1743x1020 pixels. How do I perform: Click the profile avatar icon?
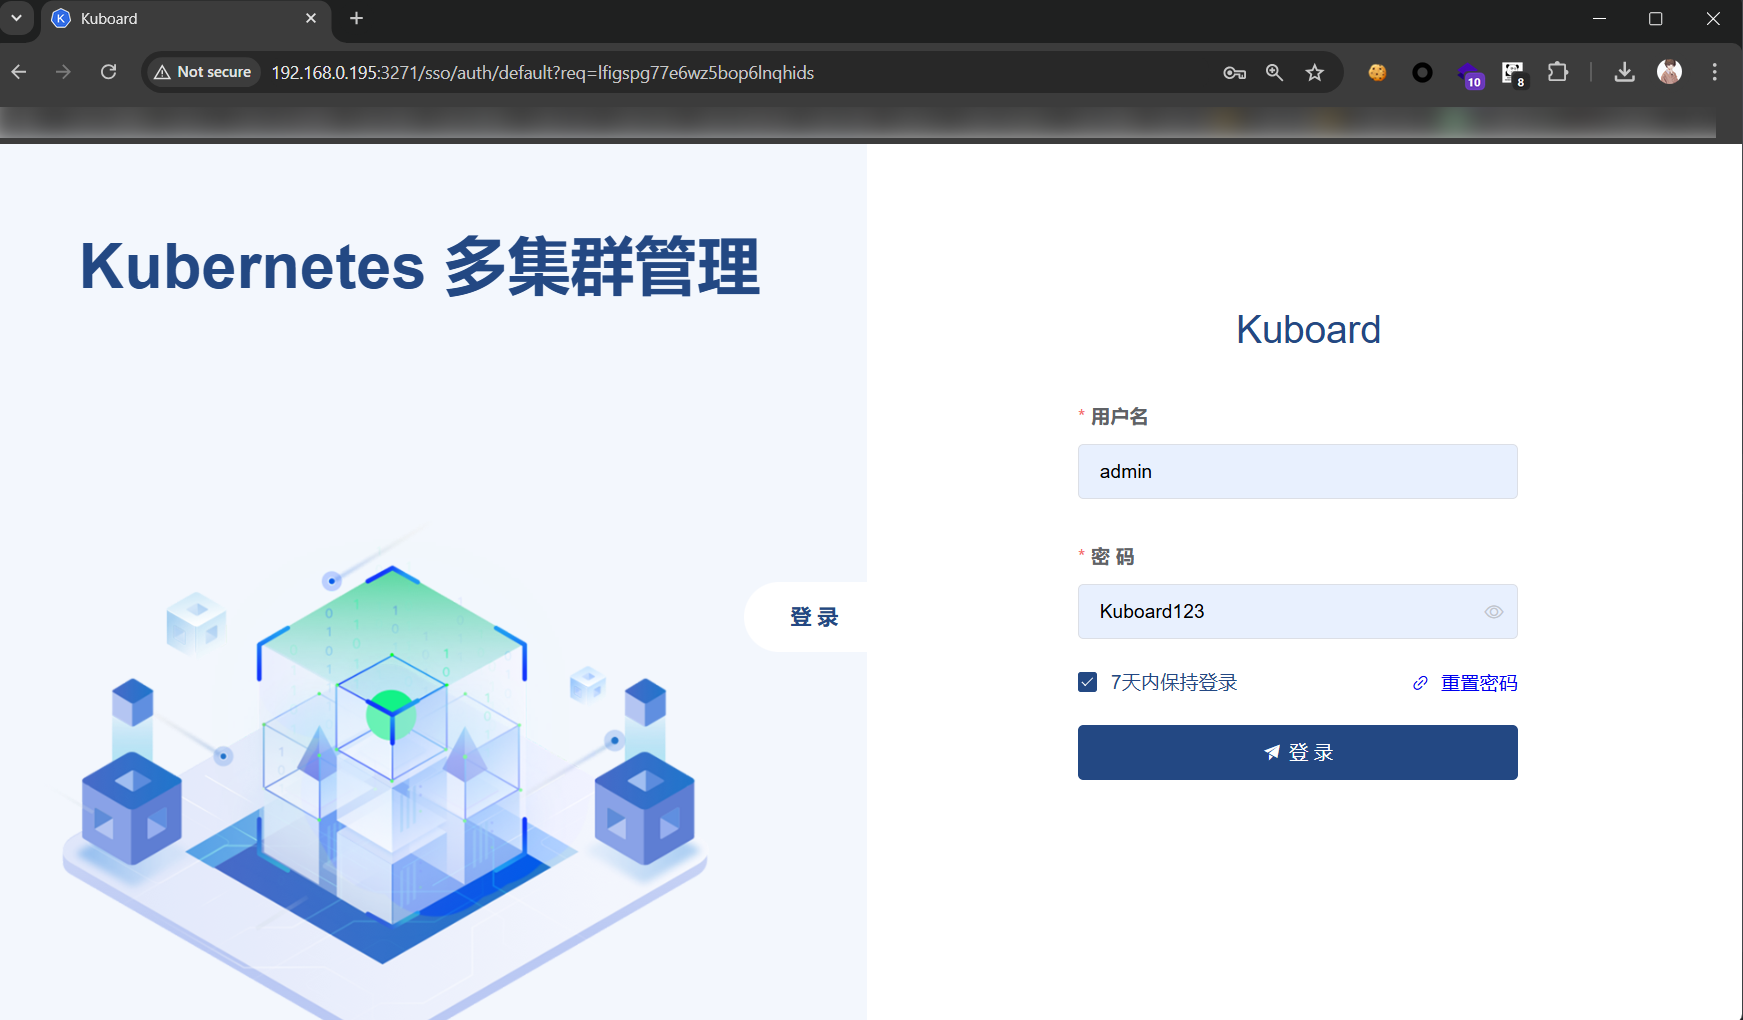click(x=1669, y=72)
